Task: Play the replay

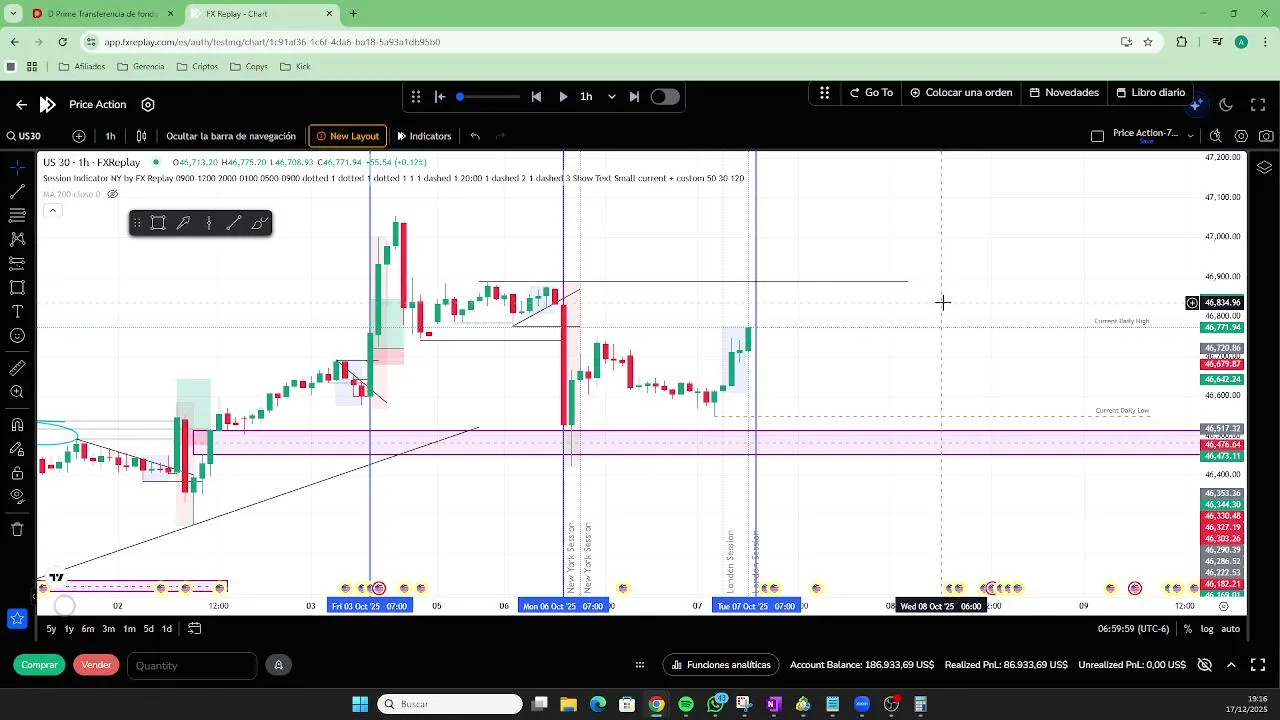Action: (563, 96)
